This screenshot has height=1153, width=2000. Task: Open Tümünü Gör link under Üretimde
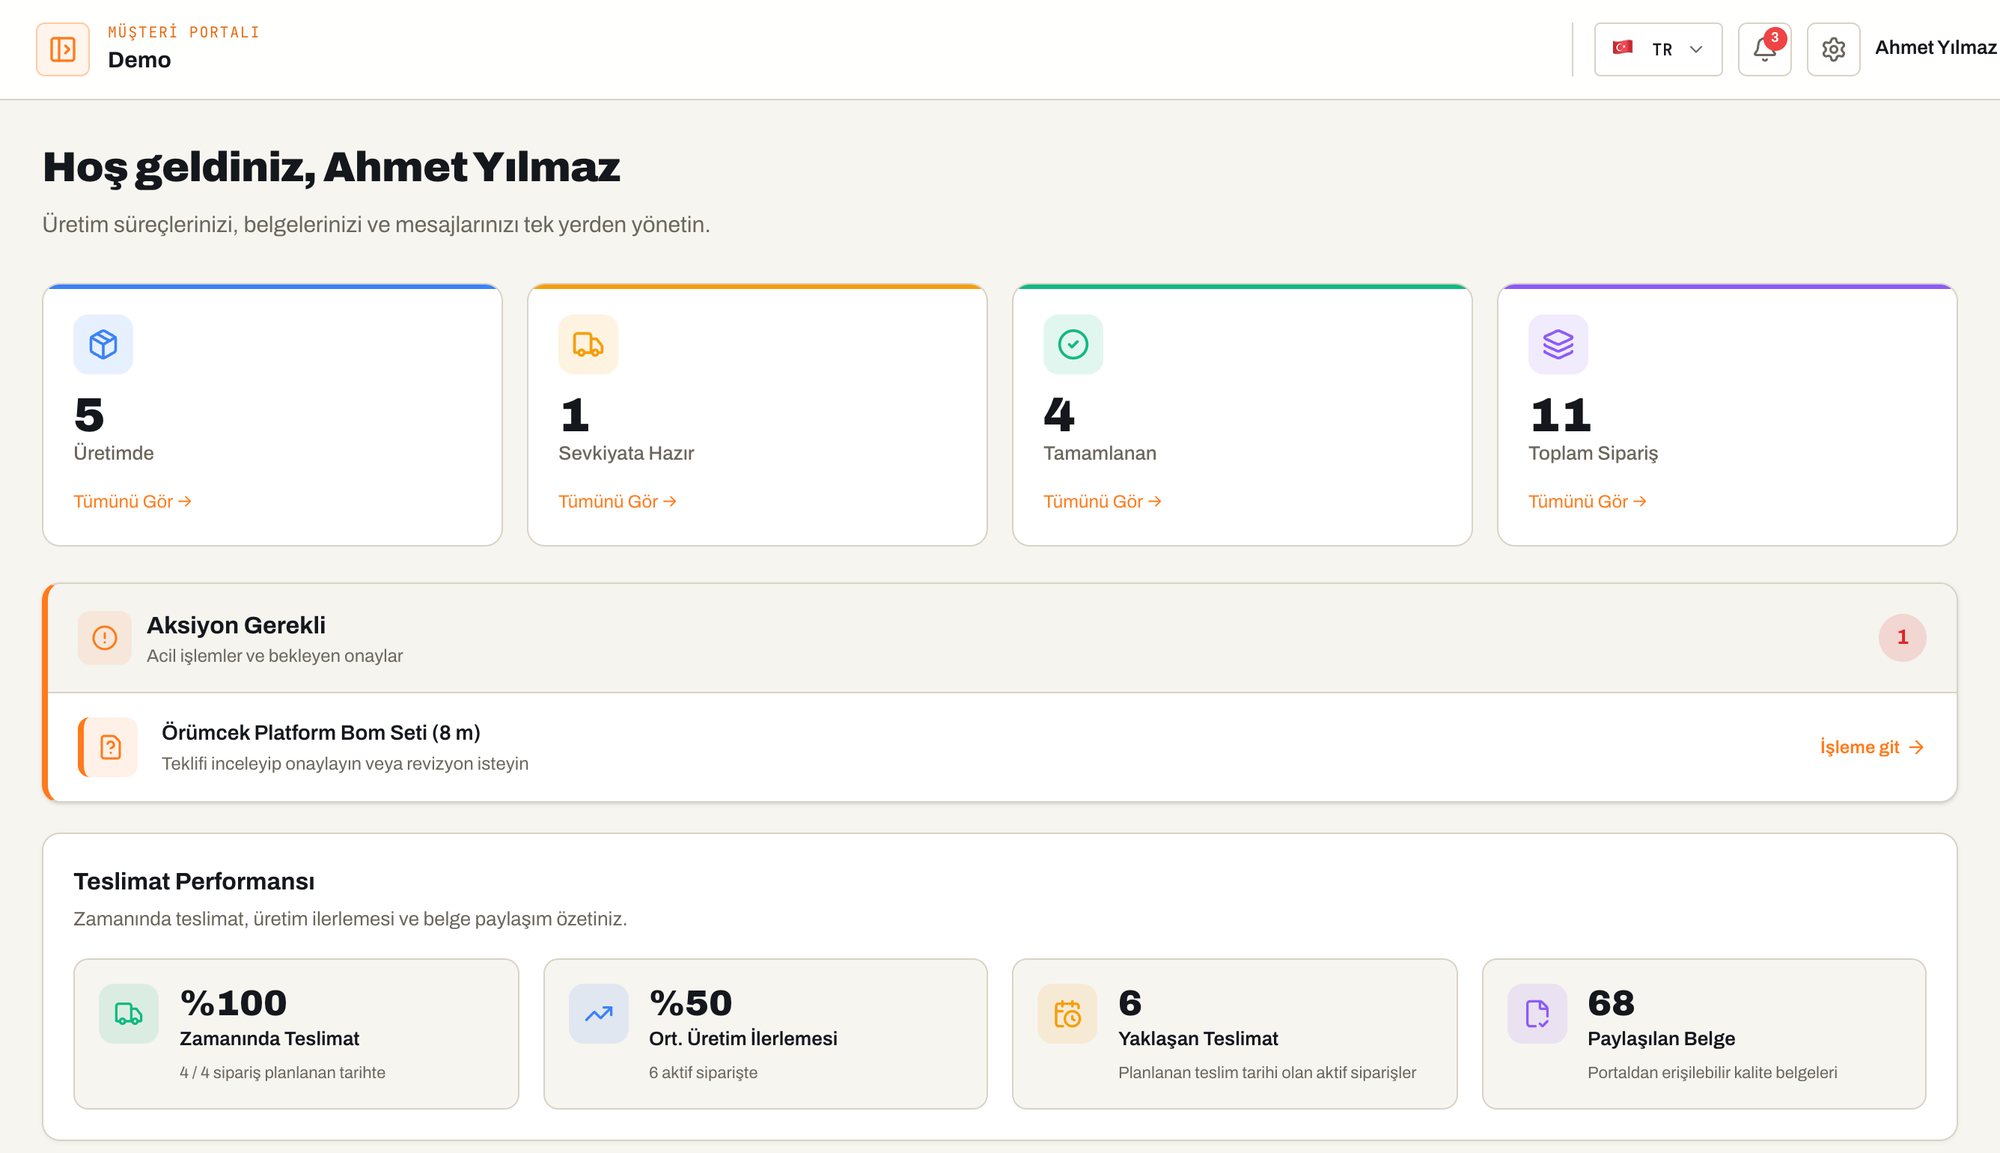[132, 501]
